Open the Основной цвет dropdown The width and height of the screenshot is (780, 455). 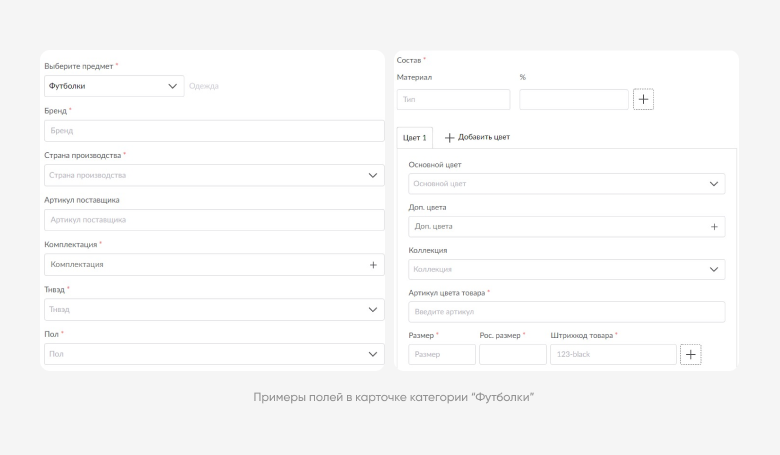[x=567, y=184]
